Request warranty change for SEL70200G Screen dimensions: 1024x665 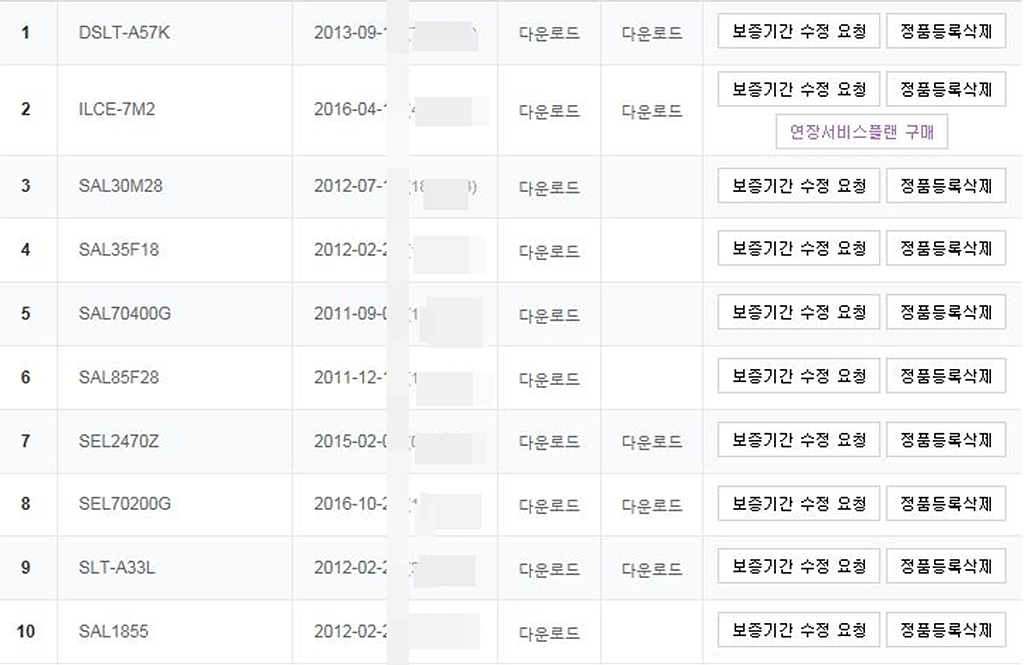coord(798,503)
